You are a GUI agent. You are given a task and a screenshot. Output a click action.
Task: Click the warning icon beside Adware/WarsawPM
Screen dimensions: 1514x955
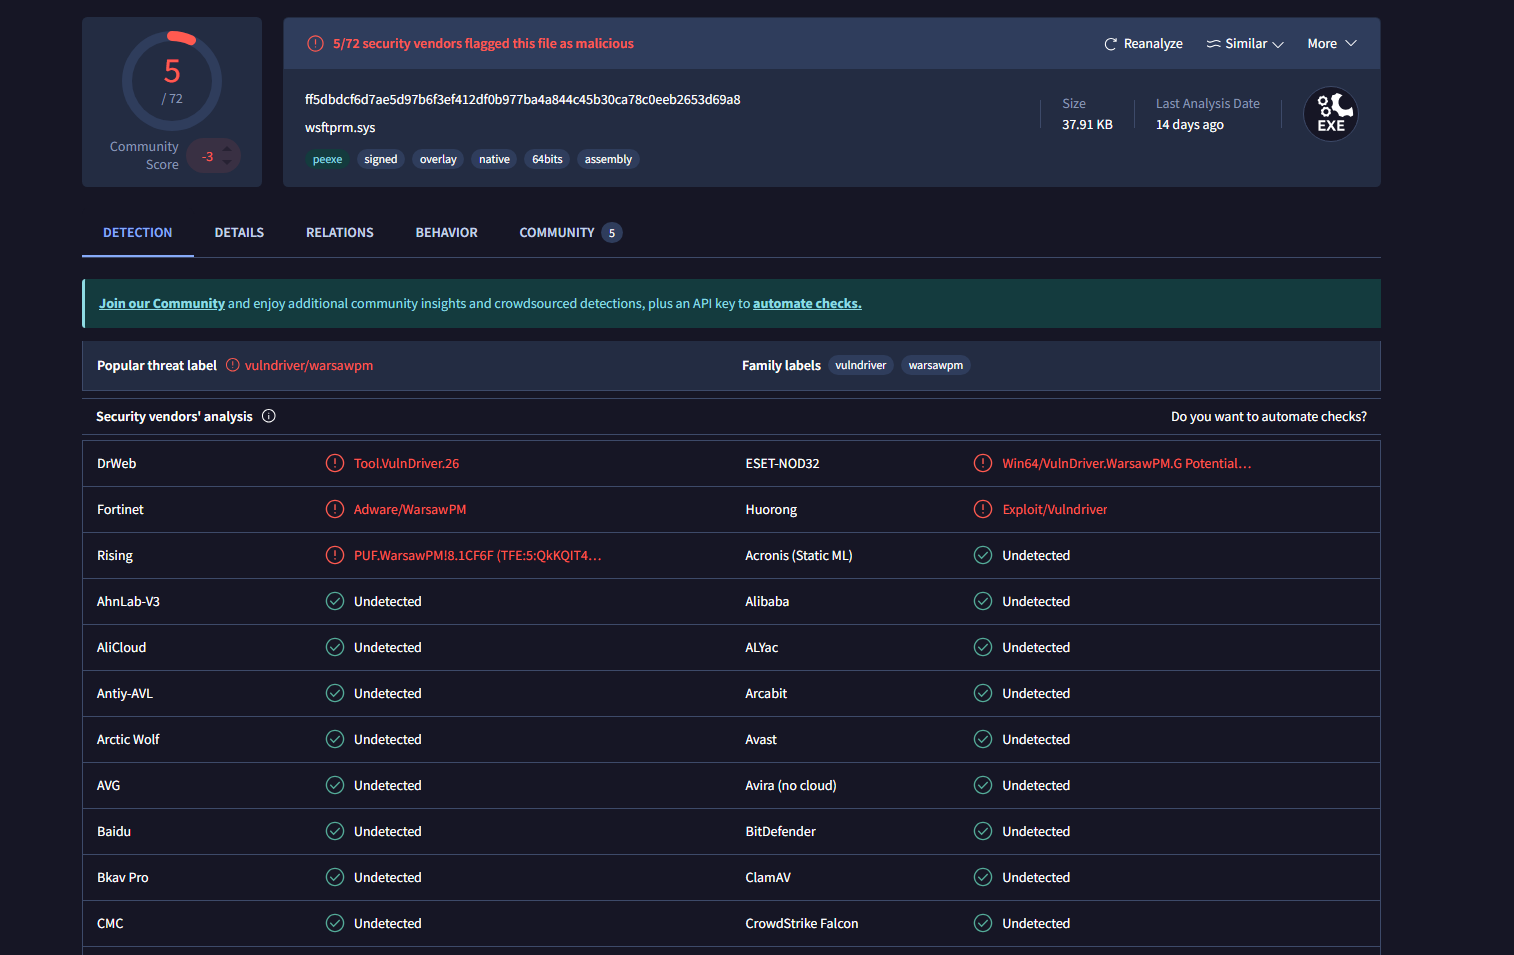tap(335, 510)
